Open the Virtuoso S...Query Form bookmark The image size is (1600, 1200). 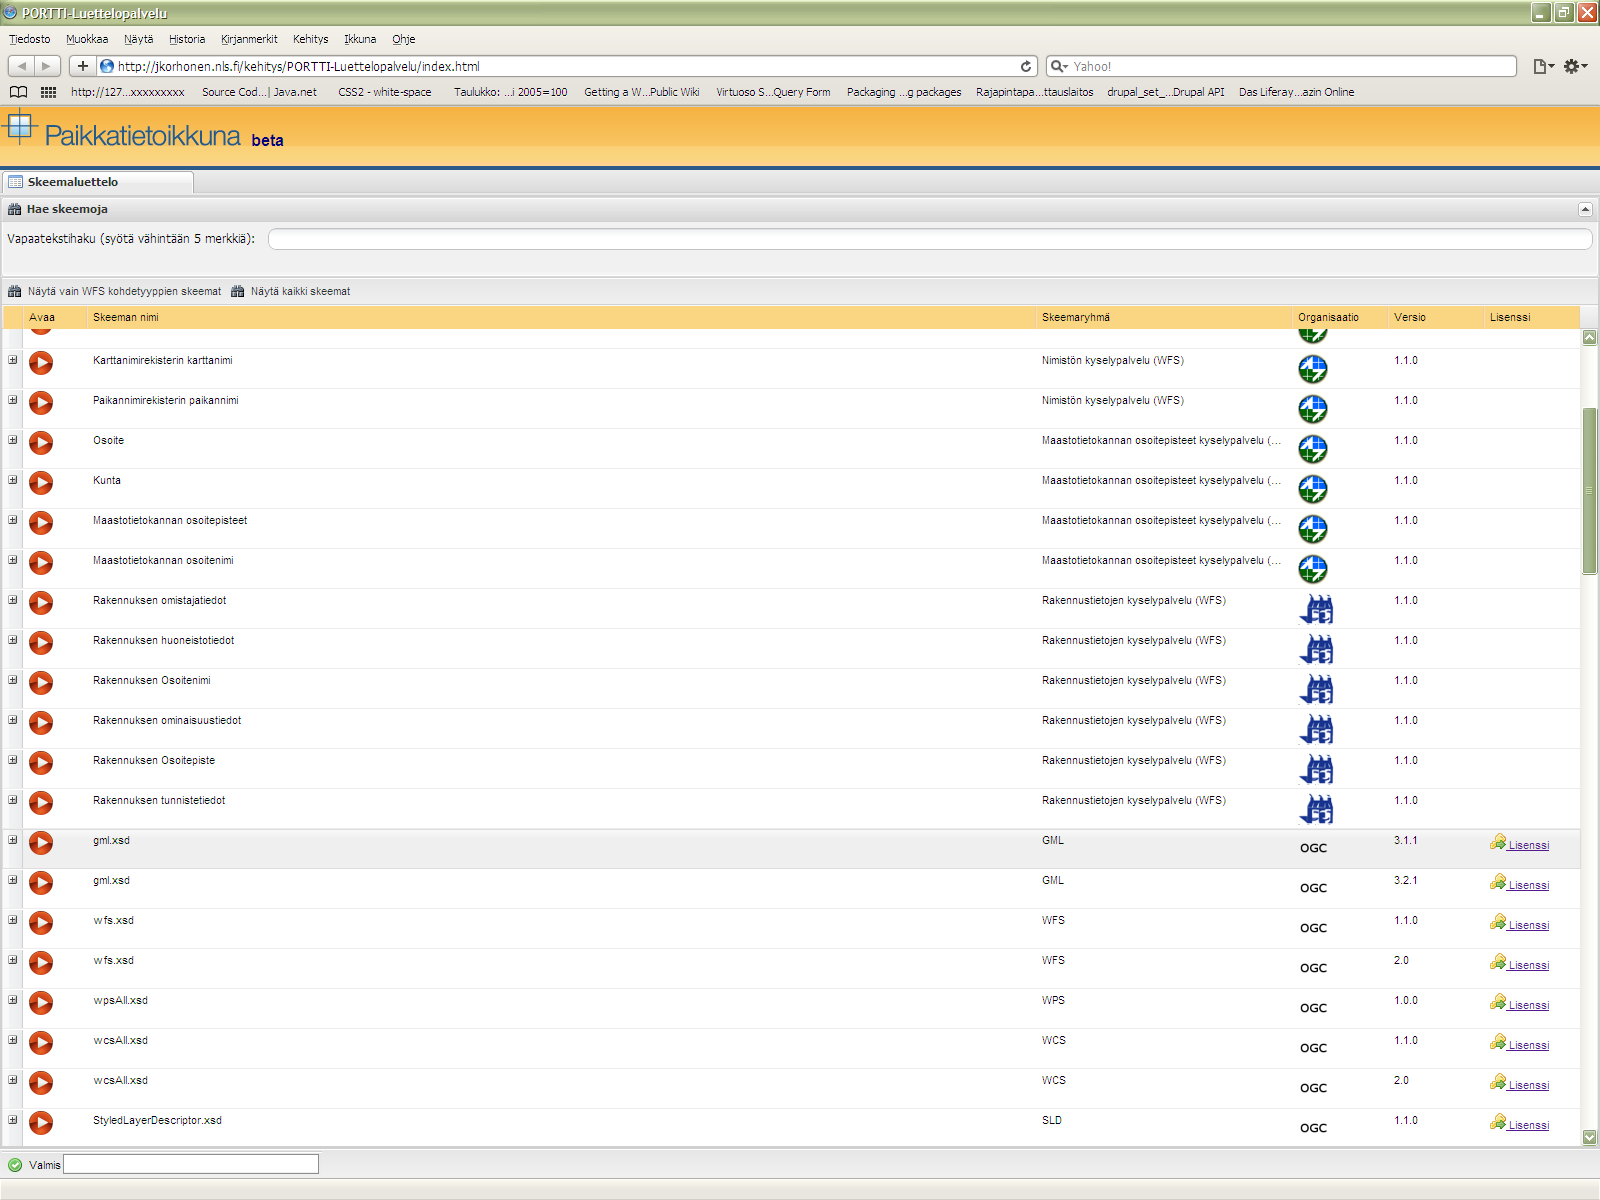(773, 92)
